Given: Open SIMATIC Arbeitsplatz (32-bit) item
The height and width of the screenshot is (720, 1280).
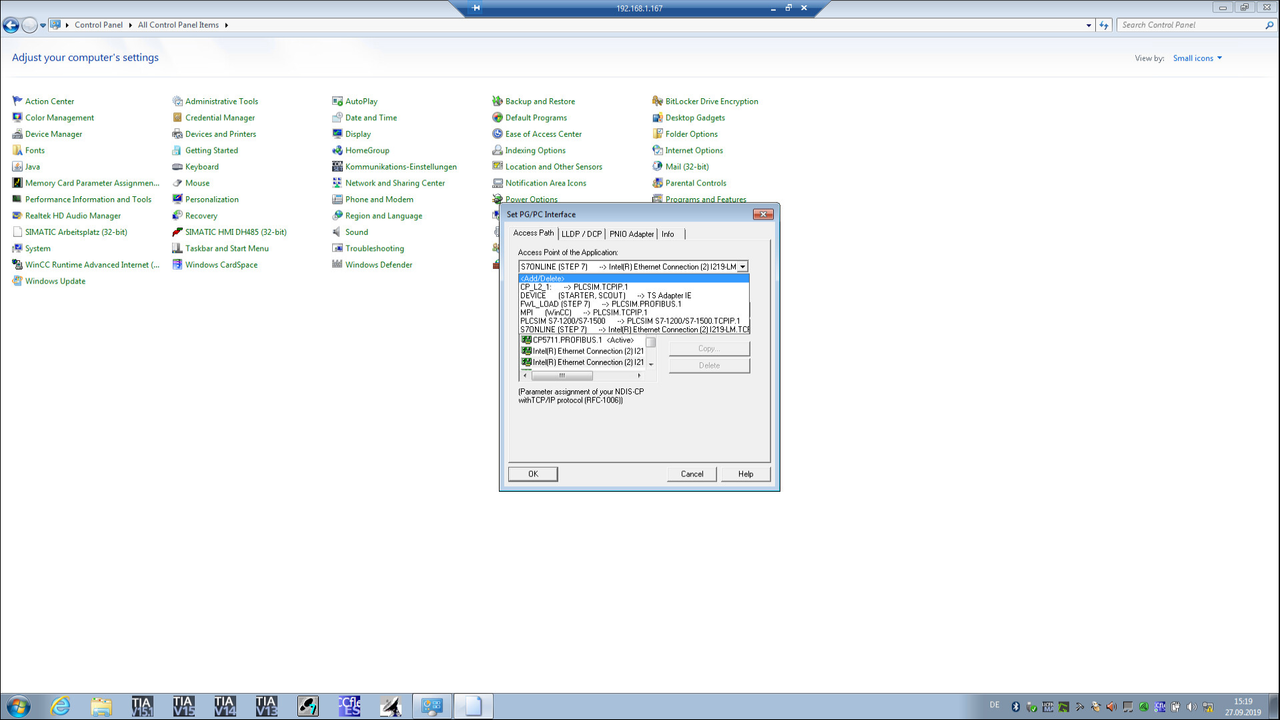Looking at the screenshot, I should (70, 232).
